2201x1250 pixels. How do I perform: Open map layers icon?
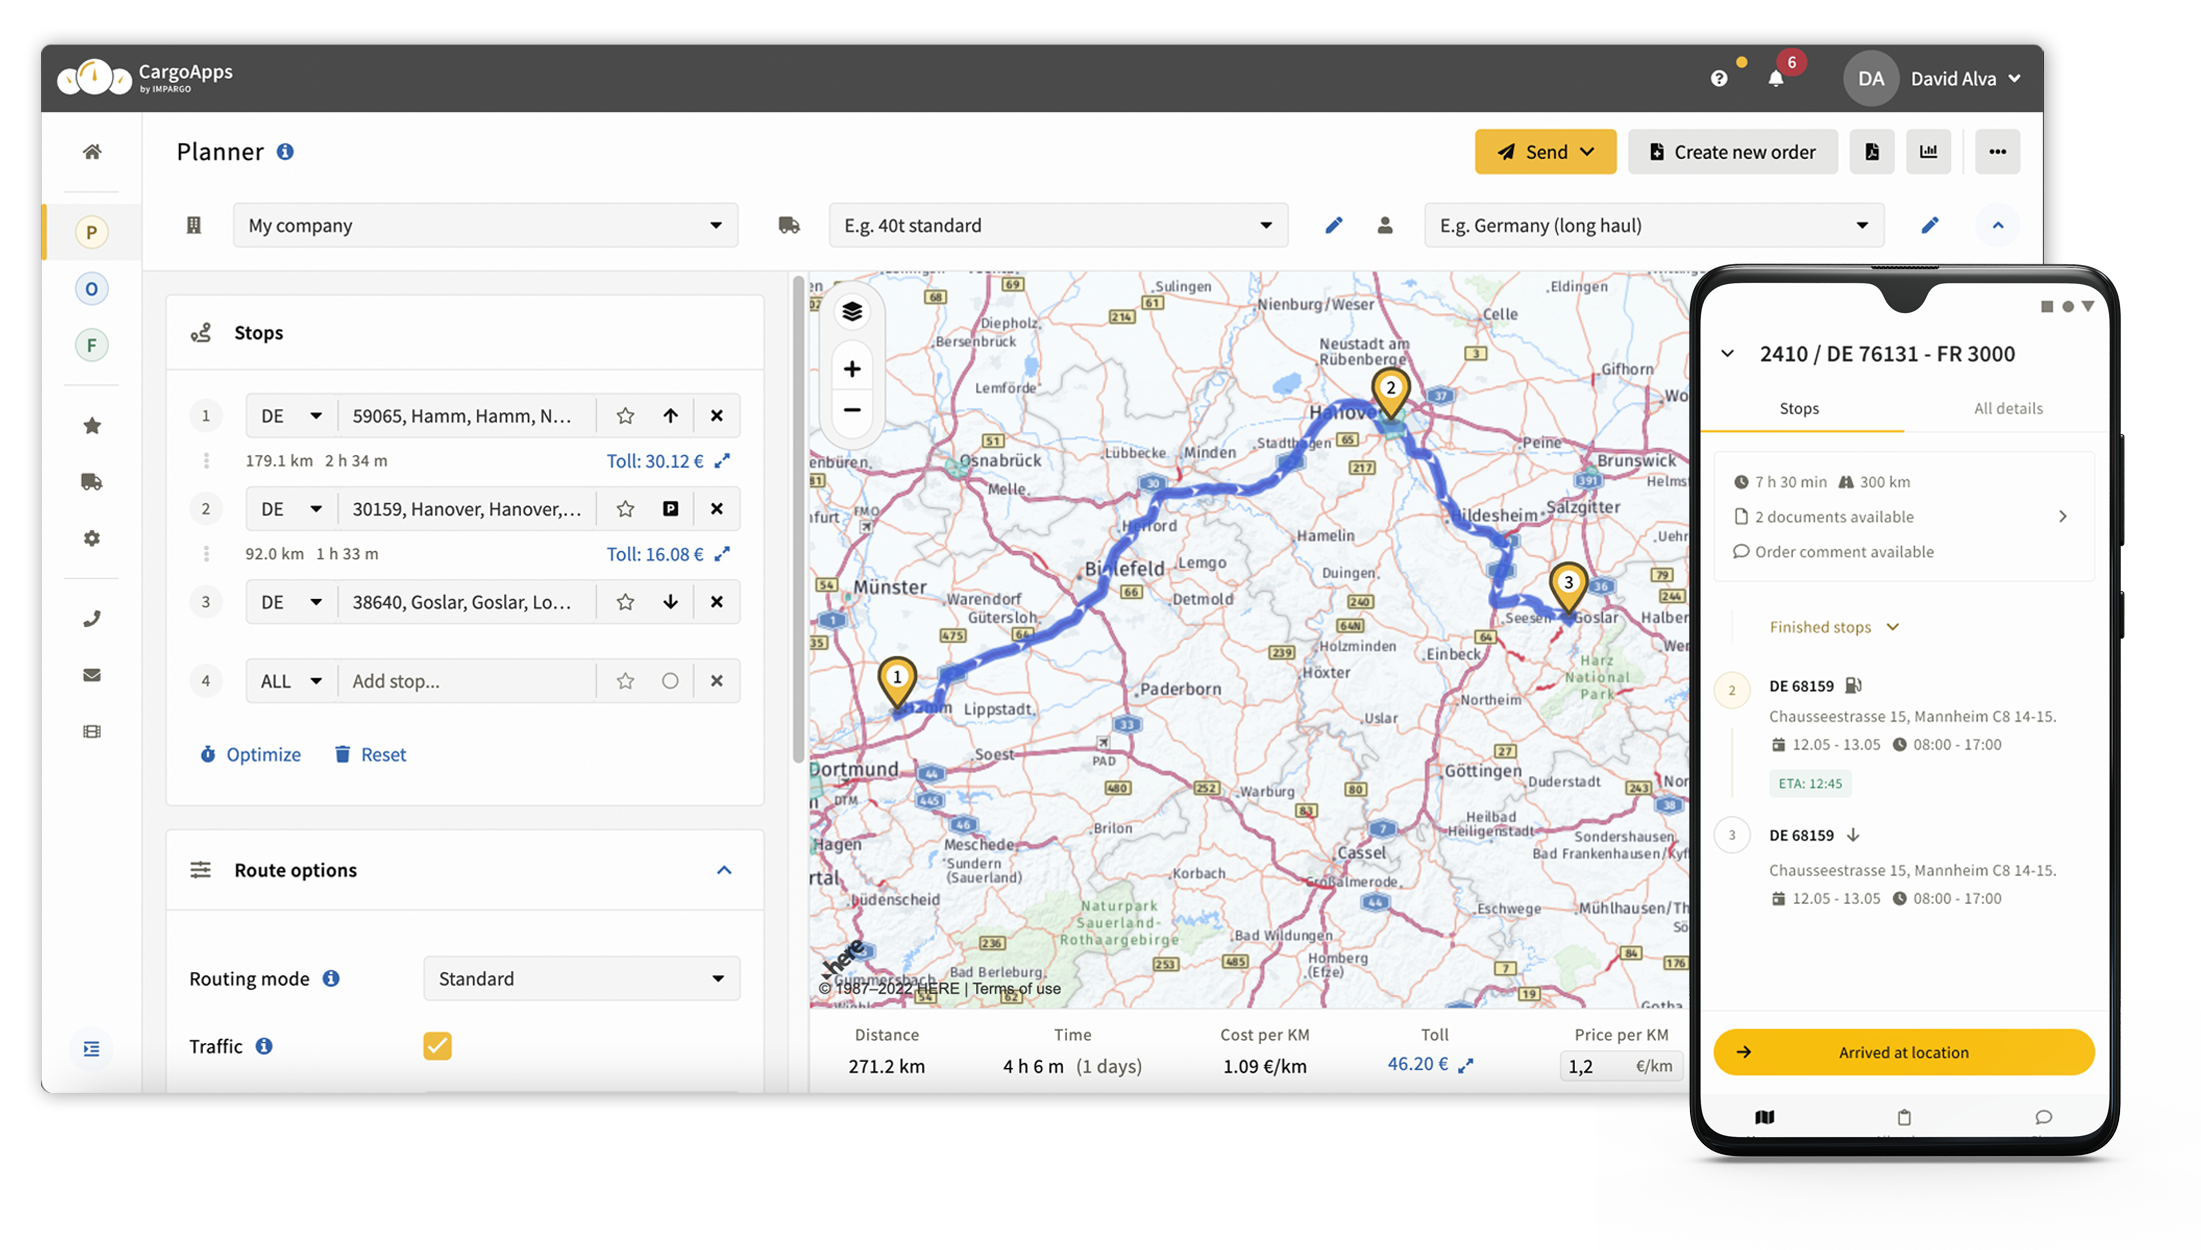[x=852, y=312]
